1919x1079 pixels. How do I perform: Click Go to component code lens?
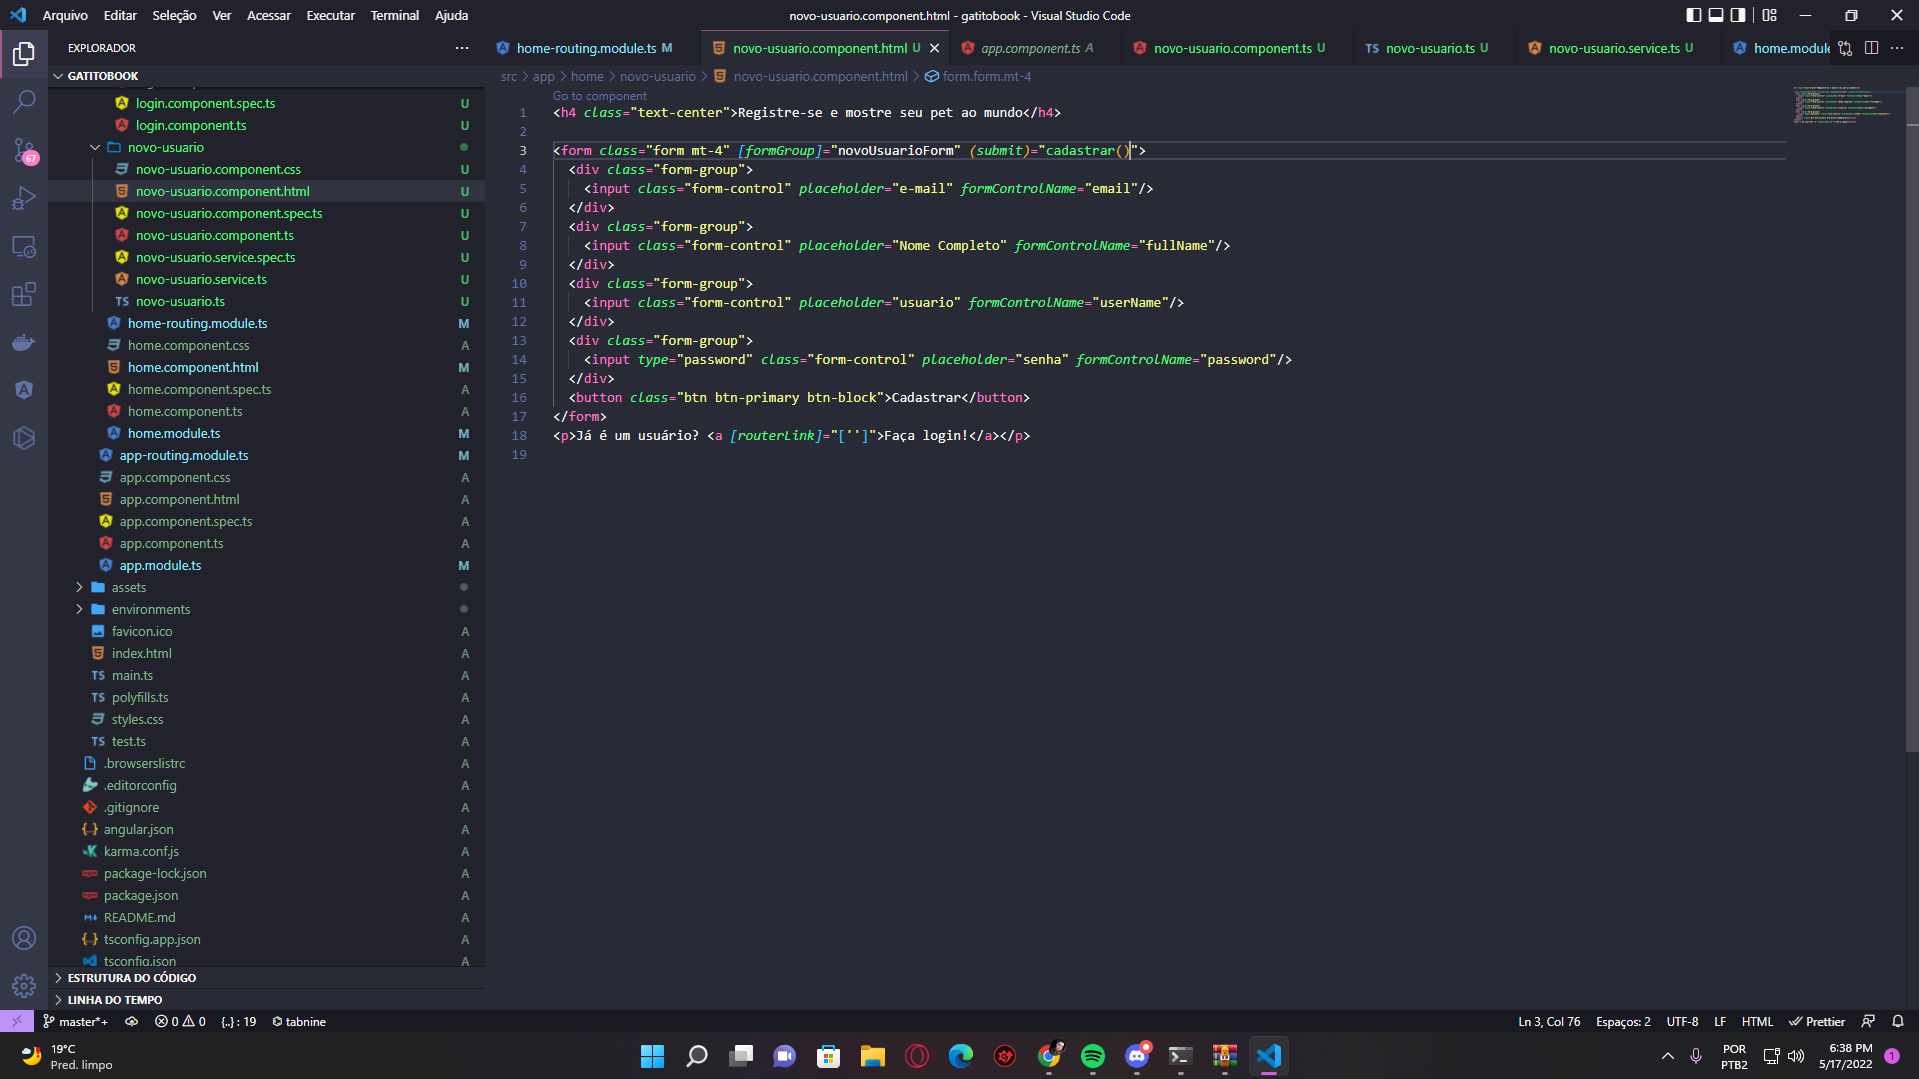(x=600, y=96)
